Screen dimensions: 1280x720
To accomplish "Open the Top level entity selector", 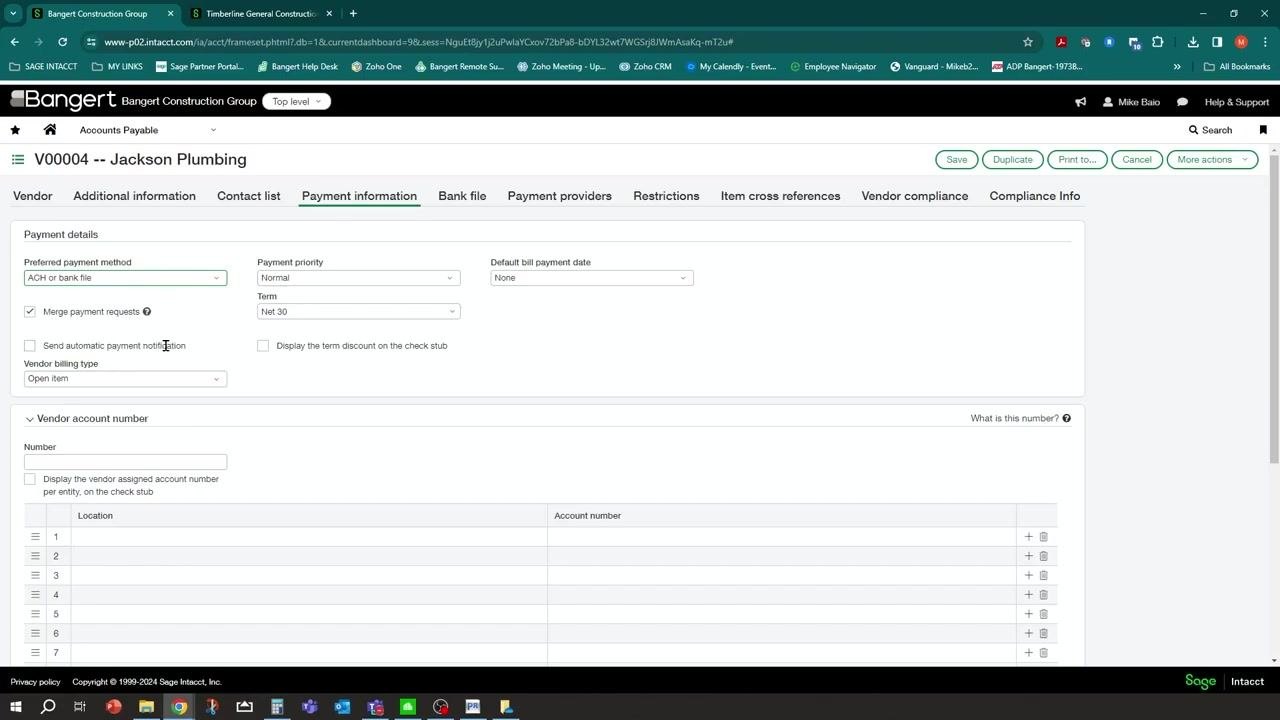I will pyautogui.click(x=296, y=102).
